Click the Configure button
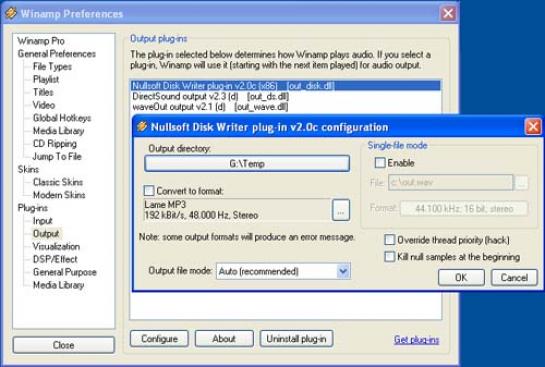 click(159, 339)
